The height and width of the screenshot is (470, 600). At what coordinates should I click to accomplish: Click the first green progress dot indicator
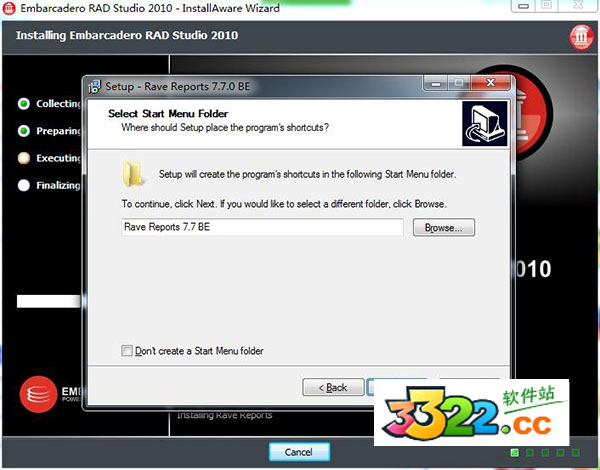[515, 453]
